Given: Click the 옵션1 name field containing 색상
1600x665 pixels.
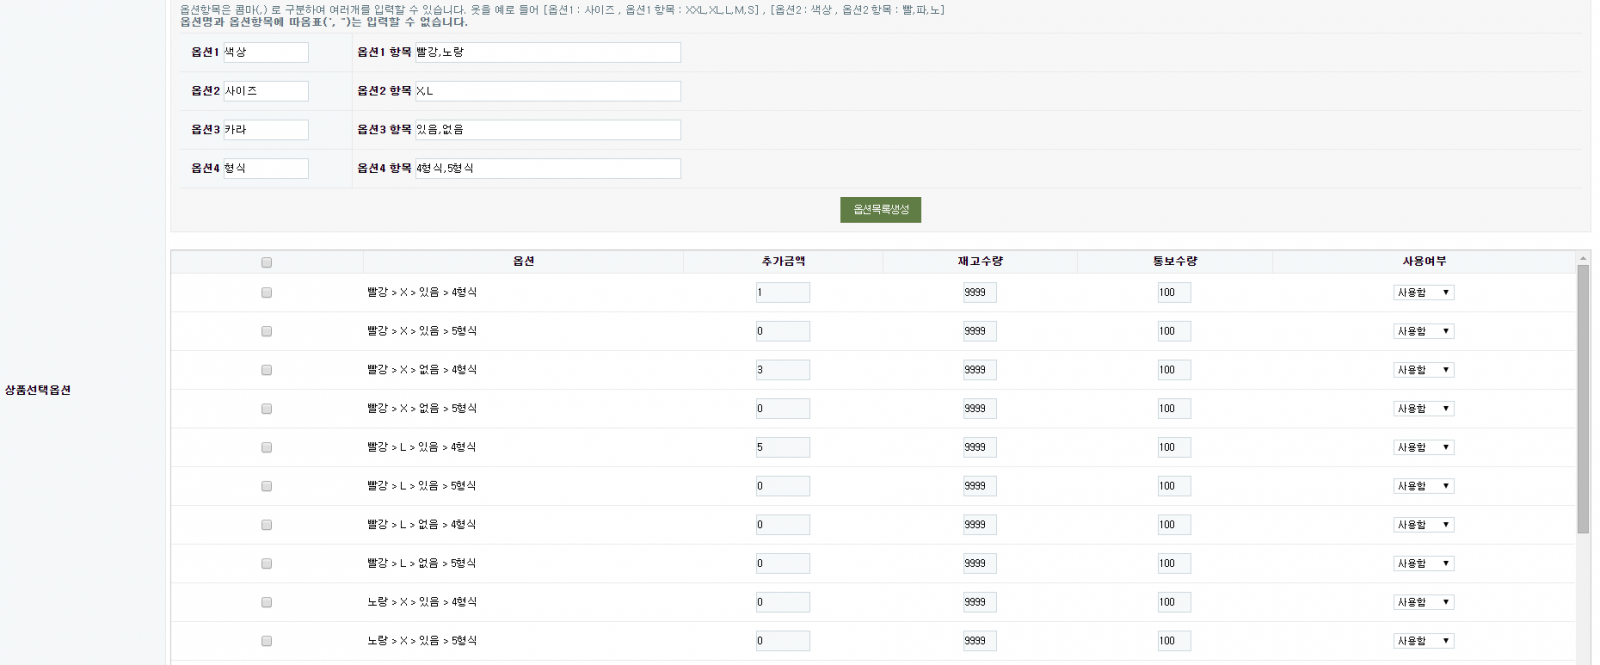Looking at the screenshot, I should pos(265,52).
